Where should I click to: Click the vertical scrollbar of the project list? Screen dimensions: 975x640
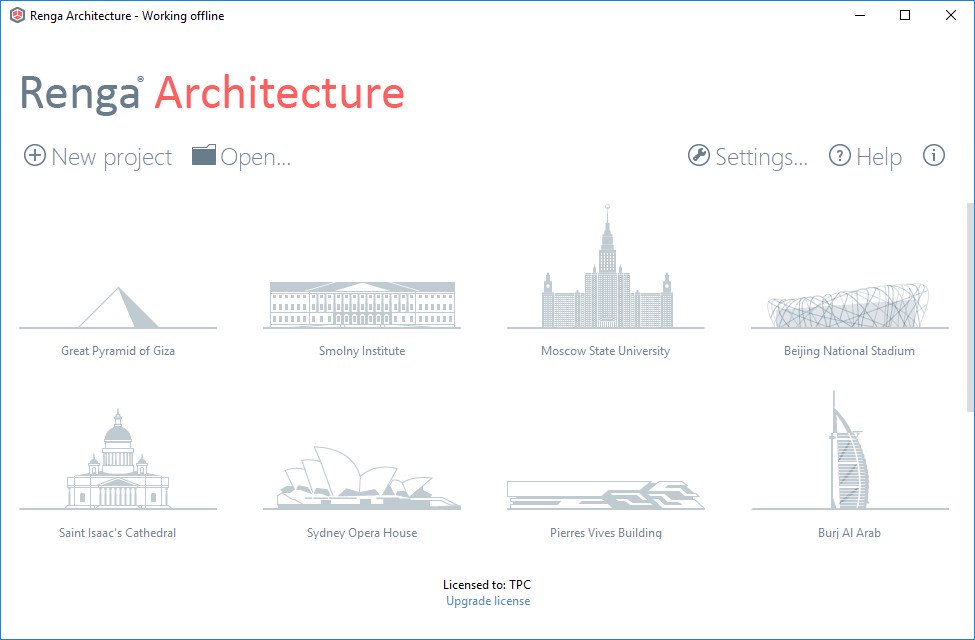pos(970,307)
